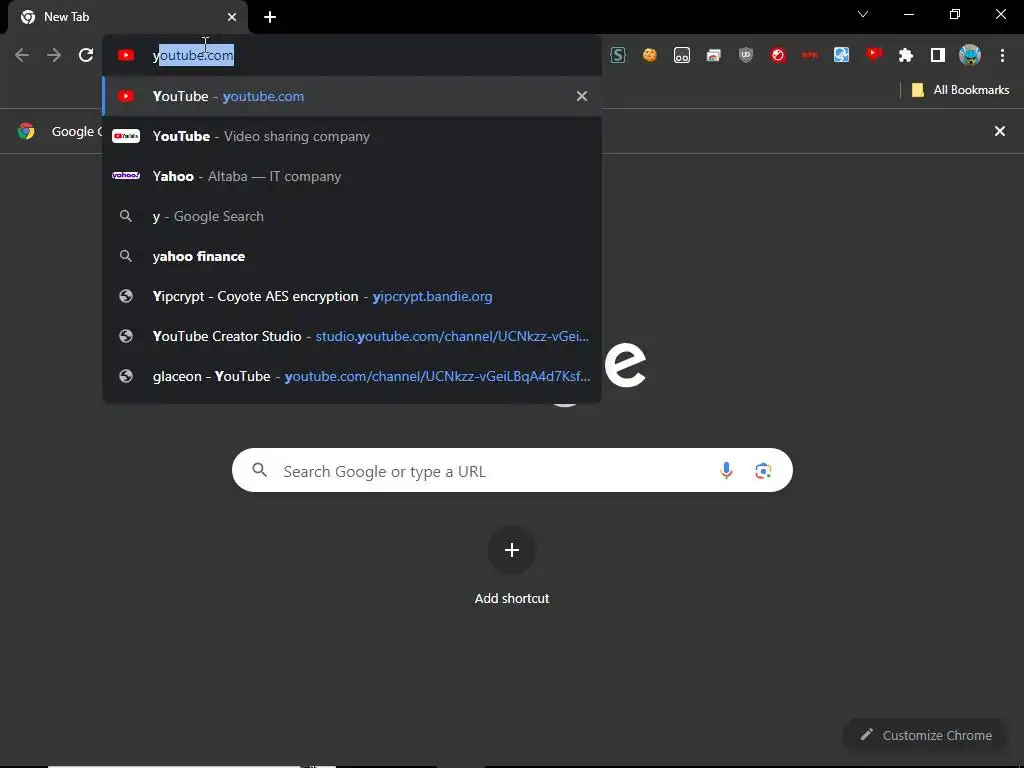Choose the yahoo finance search suggestion
Viewport: 1024px width, 768px height.
point(352,256)
